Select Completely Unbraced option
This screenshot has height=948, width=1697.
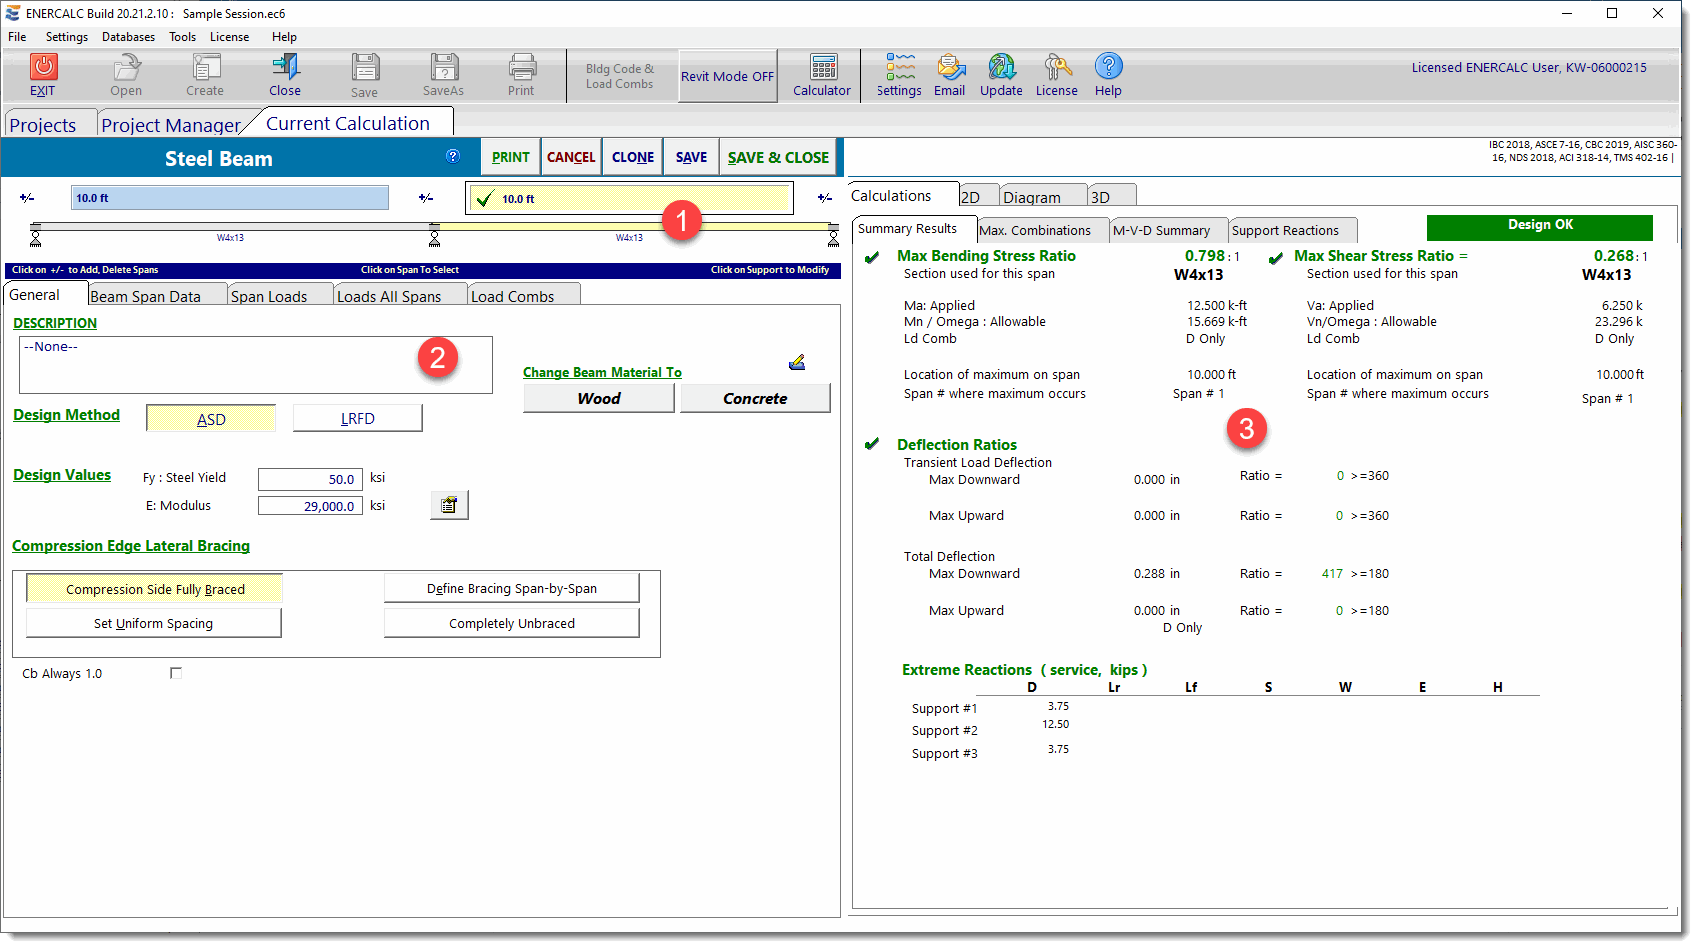(x=512, y=623)
